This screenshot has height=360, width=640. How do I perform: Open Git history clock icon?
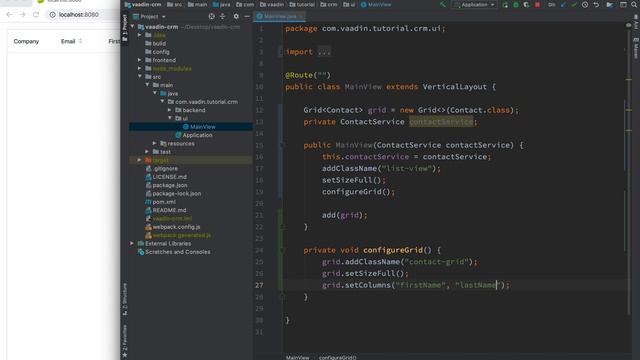585,4
